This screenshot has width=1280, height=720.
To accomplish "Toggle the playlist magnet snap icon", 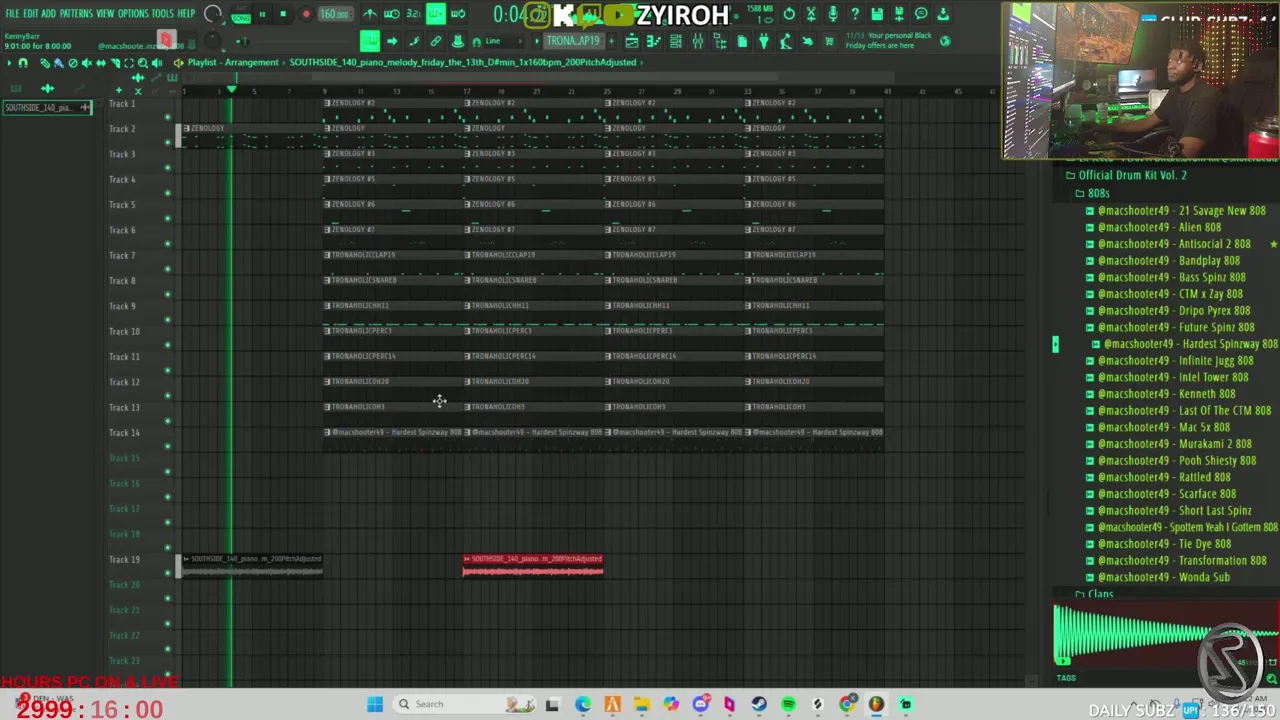I will click(x=23, y=63).
